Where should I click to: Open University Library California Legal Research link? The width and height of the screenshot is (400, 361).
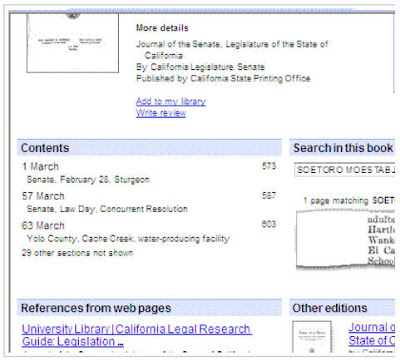[137, 329]
